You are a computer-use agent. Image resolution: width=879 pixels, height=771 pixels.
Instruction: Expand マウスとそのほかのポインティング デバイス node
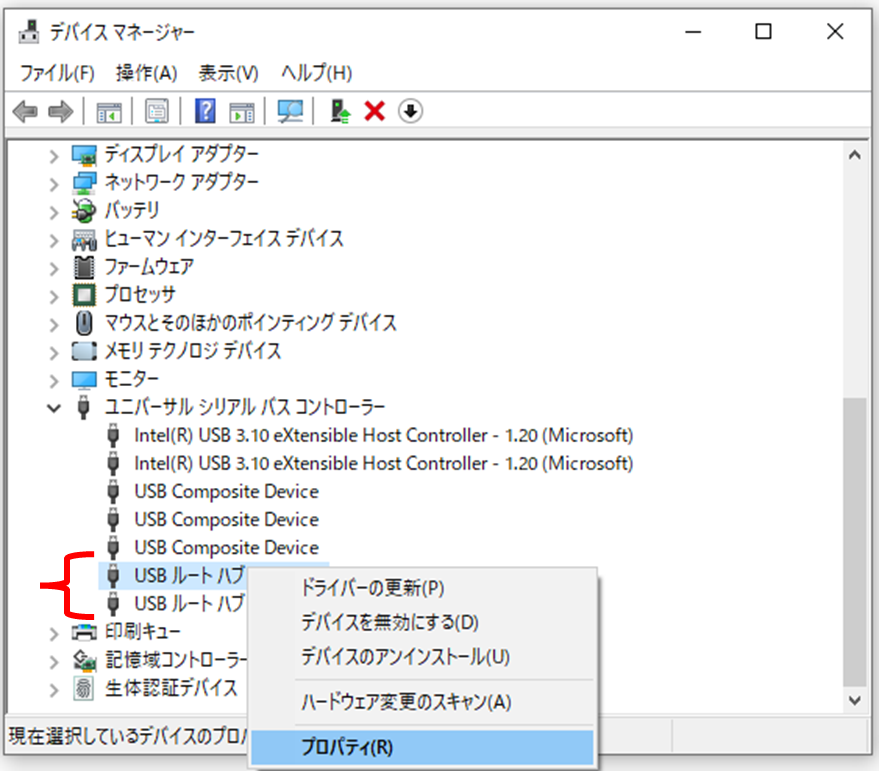pyautogui.click(x=54, y=325)
